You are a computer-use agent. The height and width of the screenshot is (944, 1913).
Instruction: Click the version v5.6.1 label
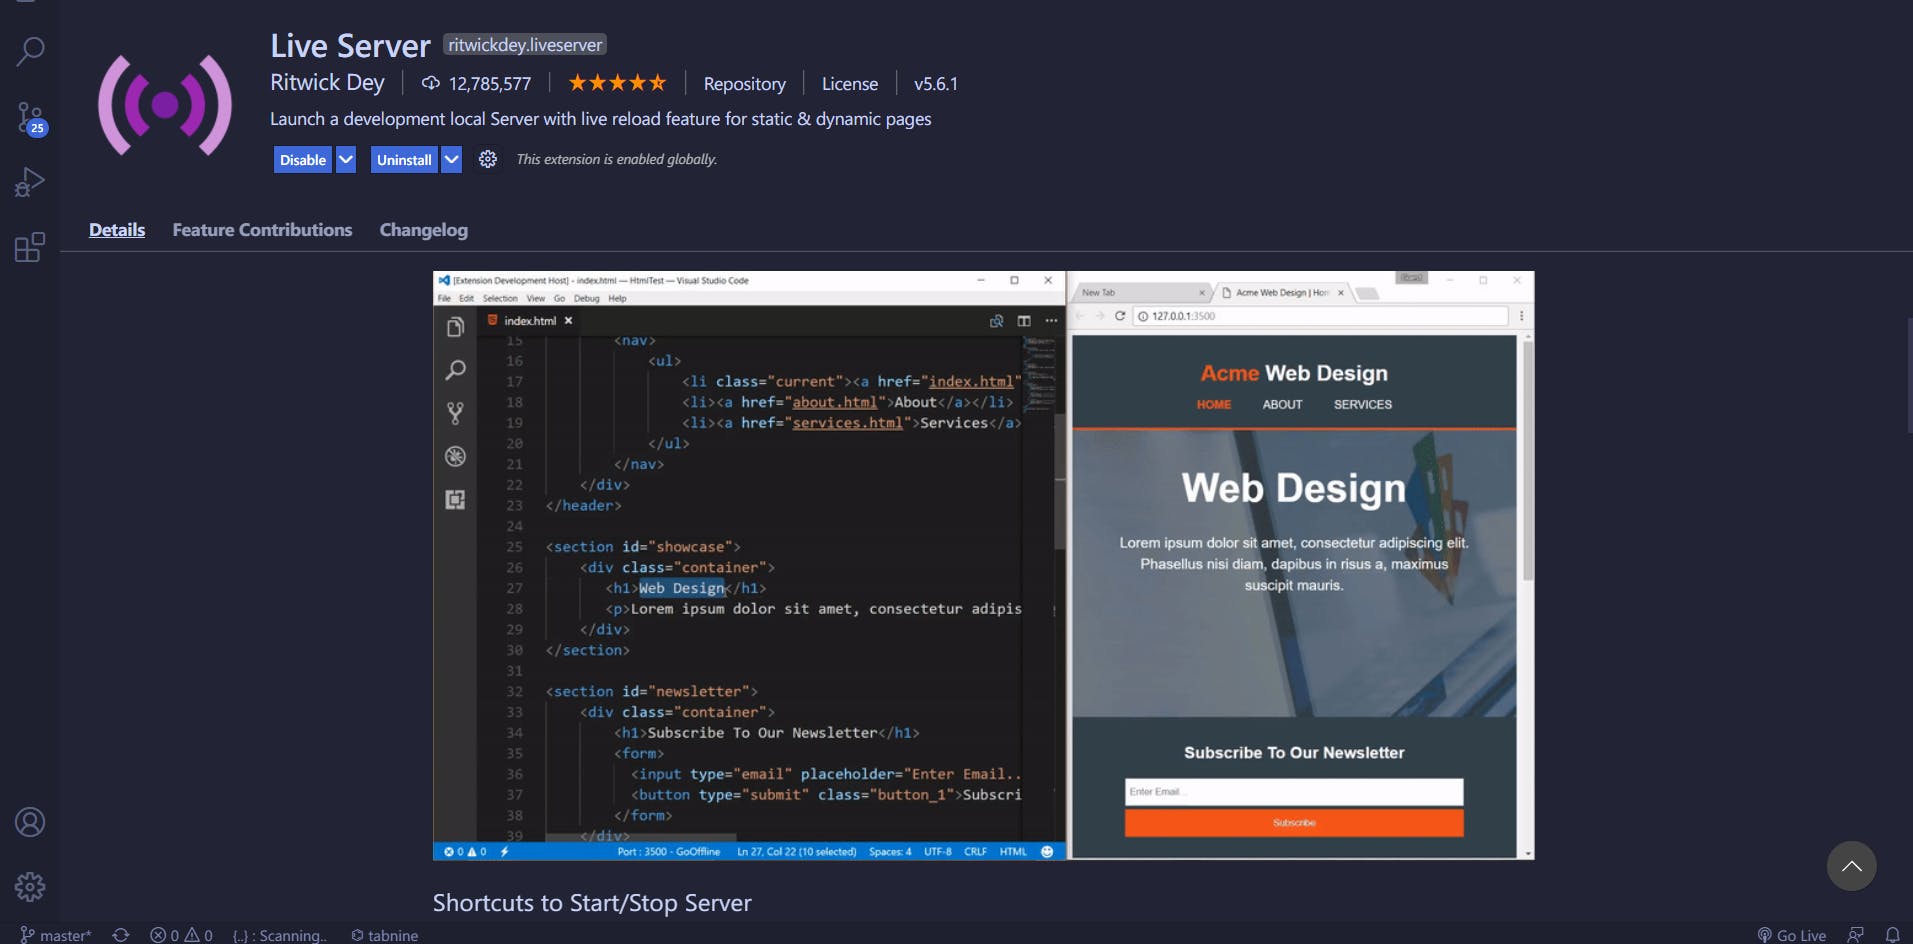point(936,84)
